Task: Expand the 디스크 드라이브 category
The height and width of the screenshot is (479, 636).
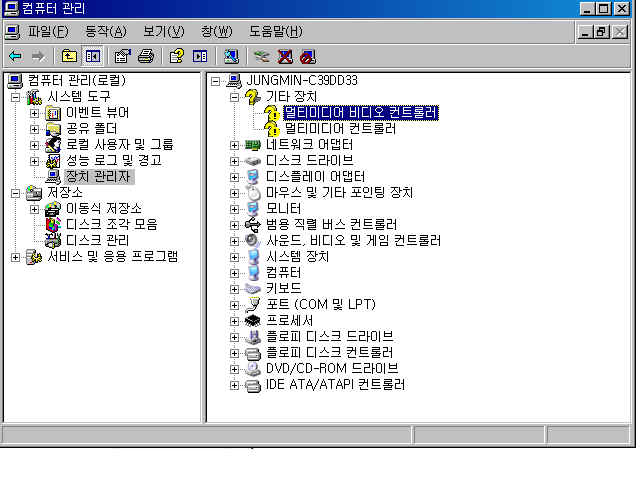Action: pyautogui.click(x=234, y=161)
